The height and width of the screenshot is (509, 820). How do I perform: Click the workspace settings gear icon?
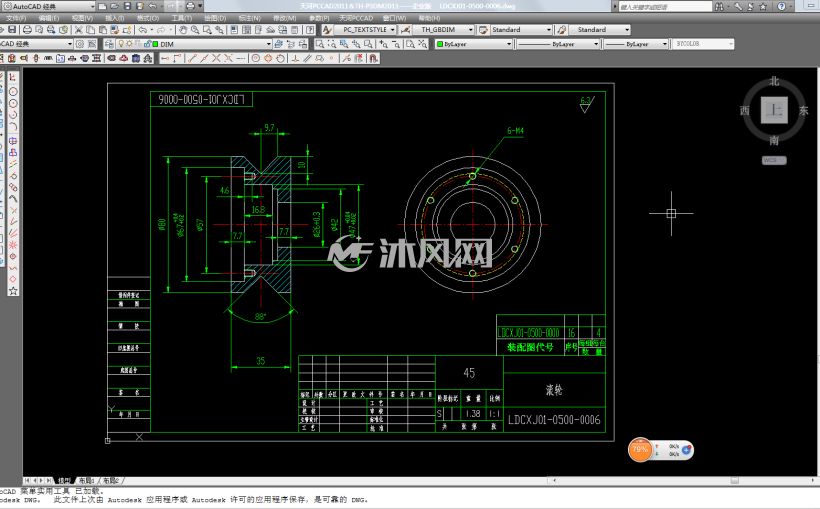click(x=79, y=44)
